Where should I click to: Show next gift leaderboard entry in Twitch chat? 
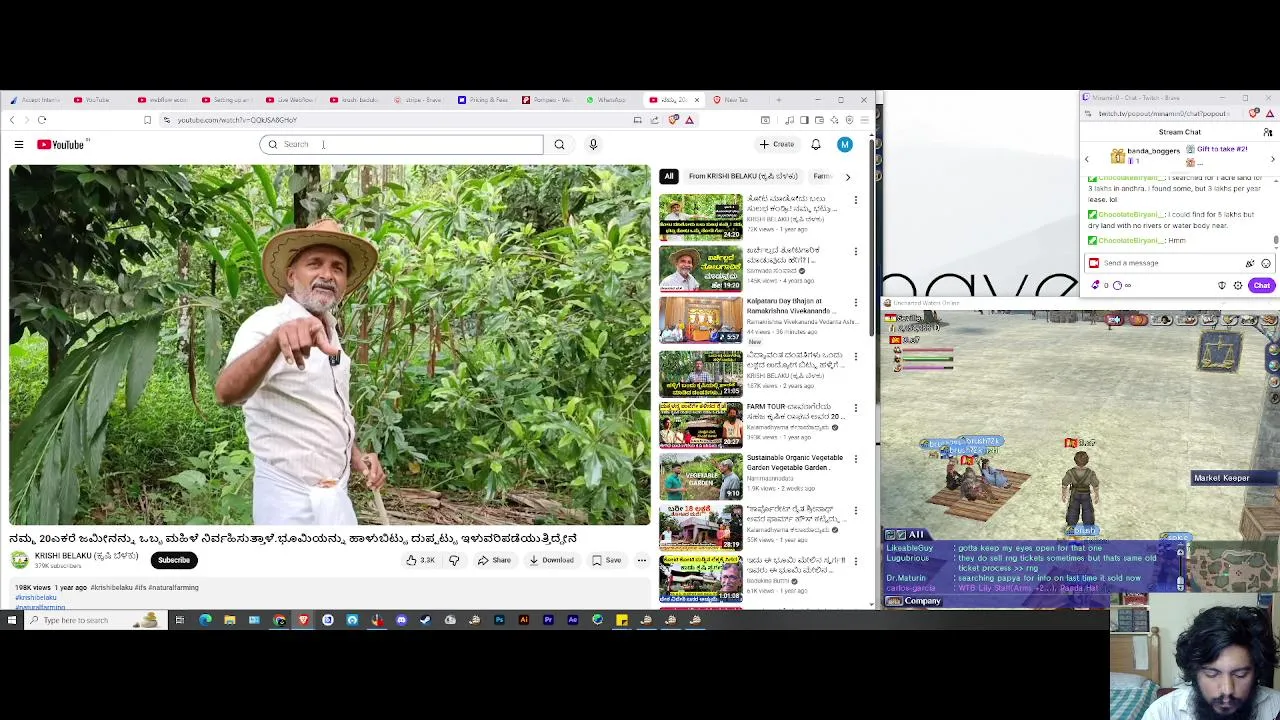point(1273,159)
